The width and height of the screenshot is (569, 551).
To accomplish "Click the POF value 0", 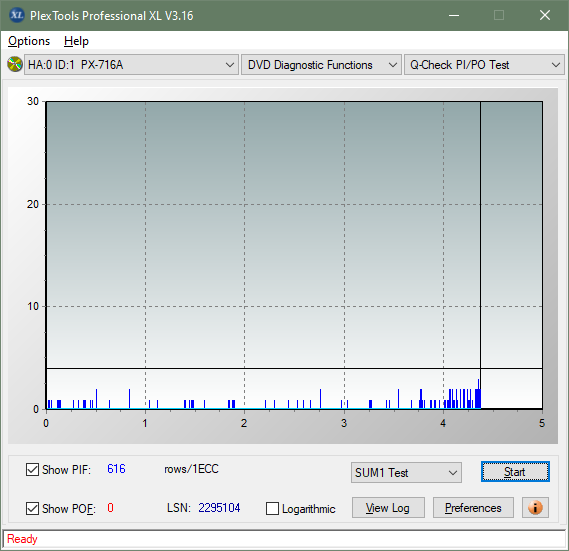I will tap(110, 508).
